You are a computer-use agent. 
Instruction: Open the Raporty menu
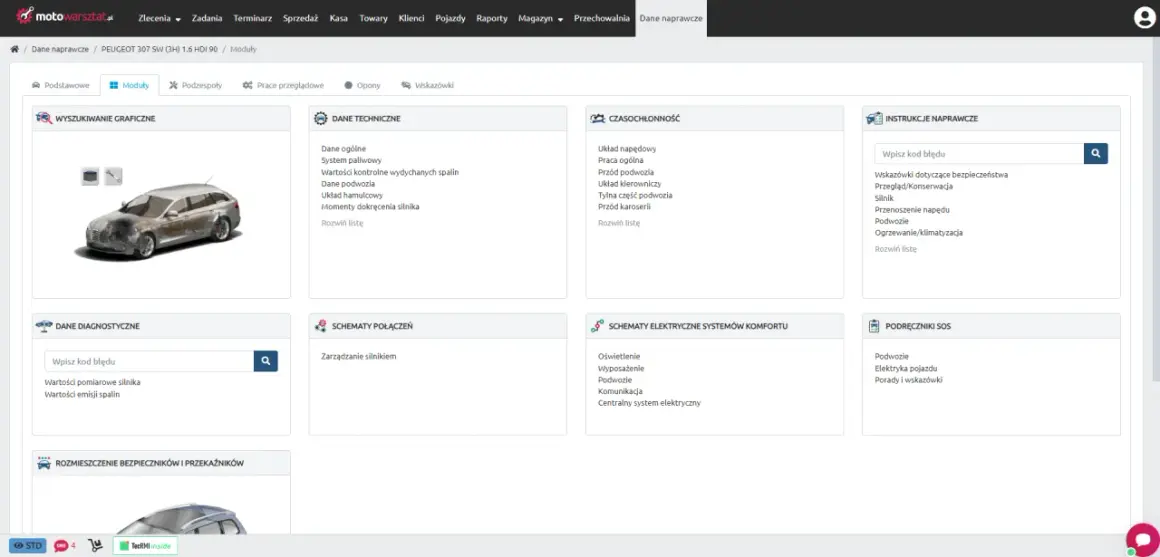pos(492,18)
